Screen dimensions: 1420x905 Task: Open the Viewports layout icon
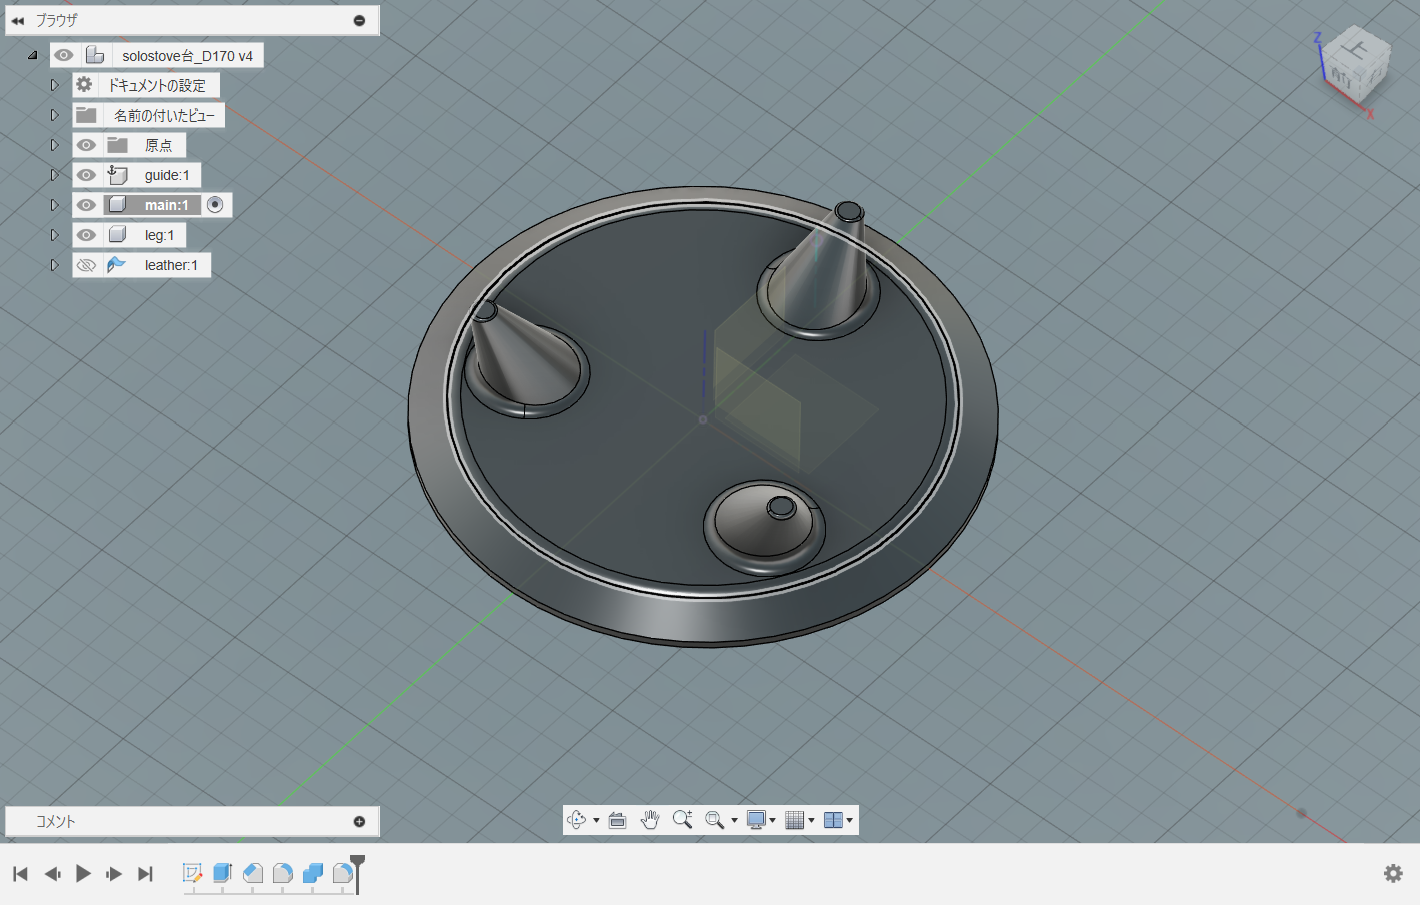[x=833, y=820]
